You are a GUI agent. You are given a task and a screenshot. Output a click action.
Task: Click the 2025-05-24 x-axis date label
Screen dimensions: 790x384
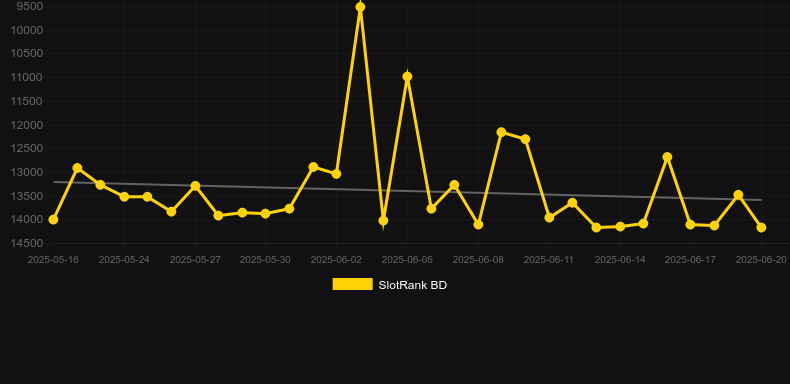pyautogui.click(x=124, y=260)
